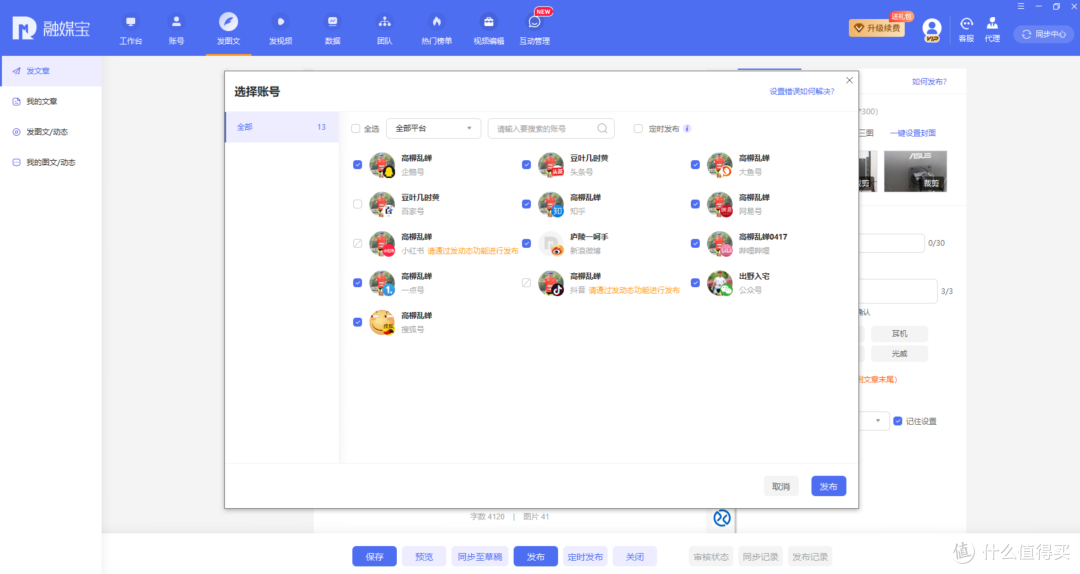Uncheck the 新浪微博 account checkbox
1080x574 pixels.
pyautogui.click(x=526, y=243)
